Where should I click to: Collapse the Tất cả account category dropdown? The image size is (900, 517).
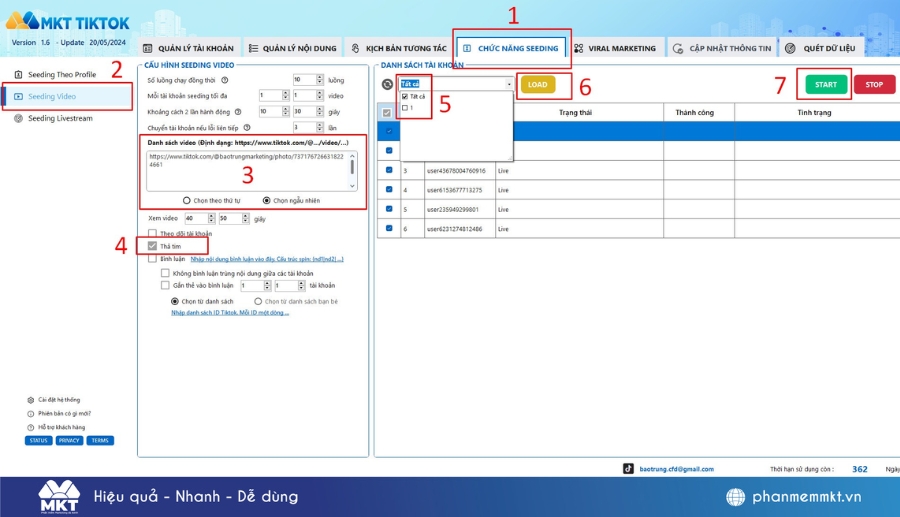click(x=509, y=84)
